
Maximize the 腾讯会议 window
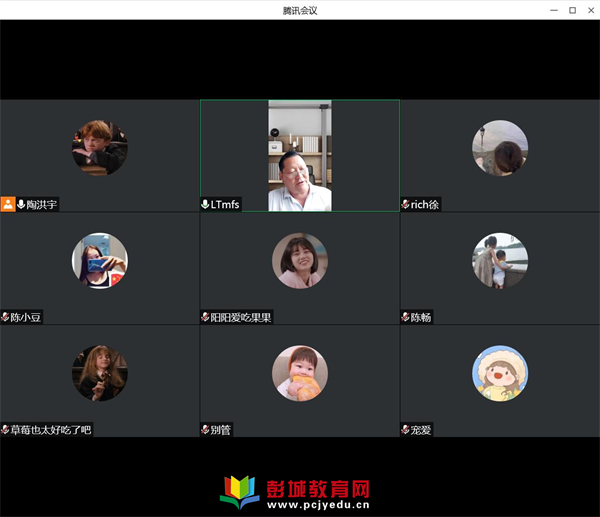(x=572, y=10)
